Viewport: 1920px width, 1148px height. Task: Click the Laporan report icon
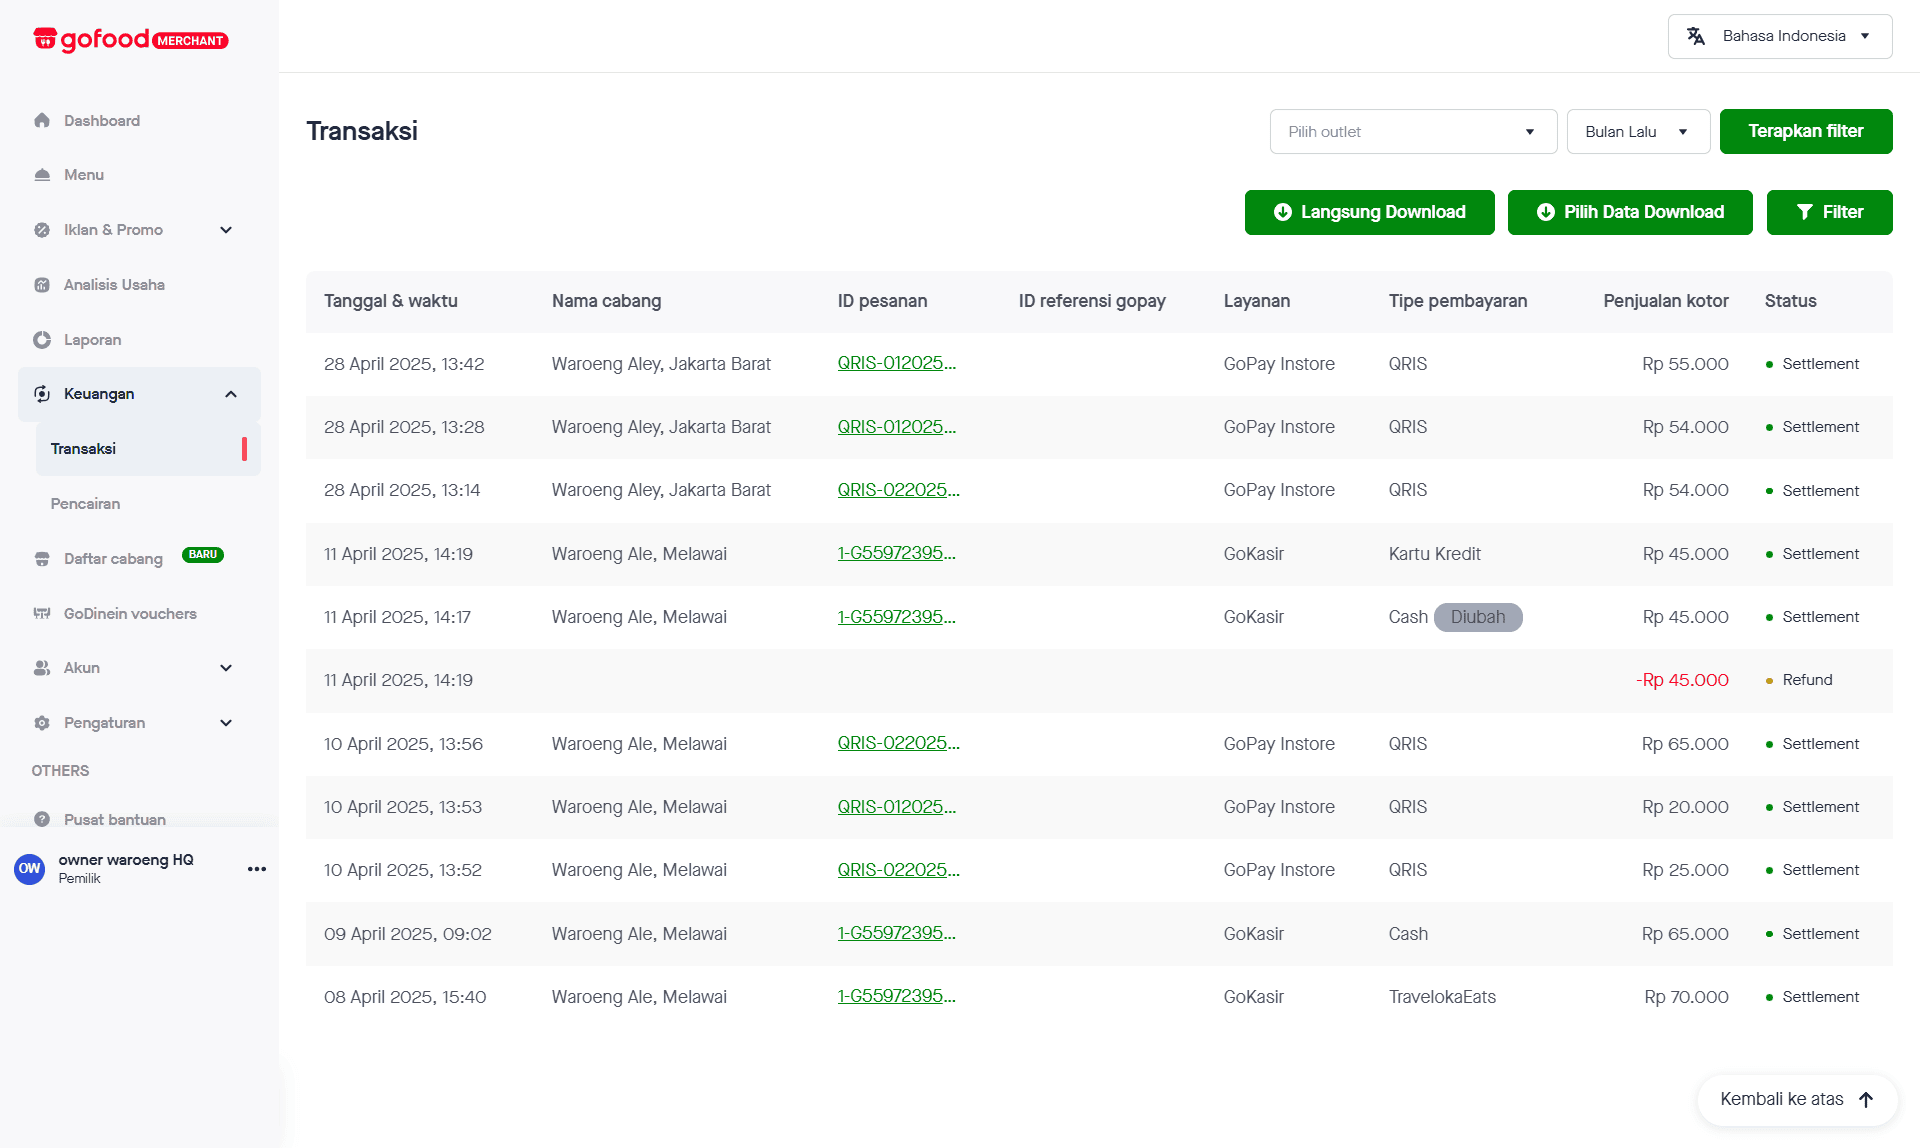point(42,340)
